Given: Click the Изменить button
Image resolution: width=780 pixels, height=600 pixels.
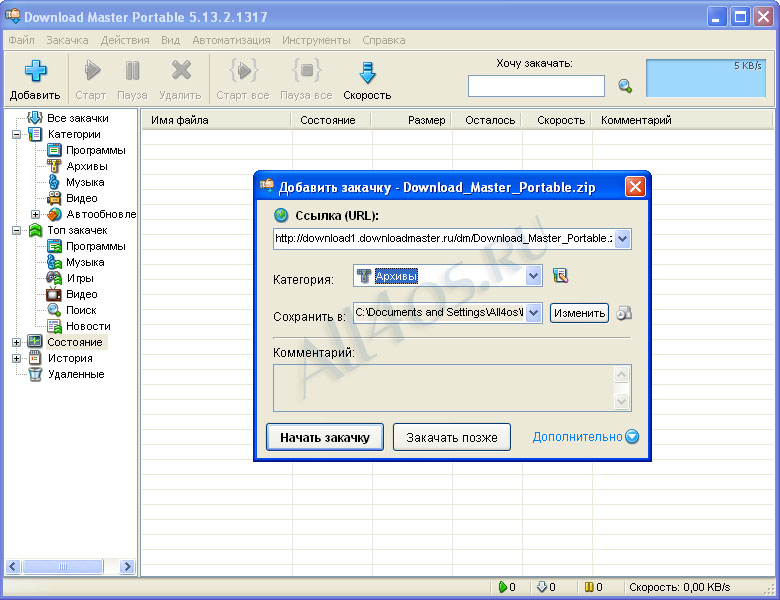Looking at the screenshot, I should click(x=580, y=313).
